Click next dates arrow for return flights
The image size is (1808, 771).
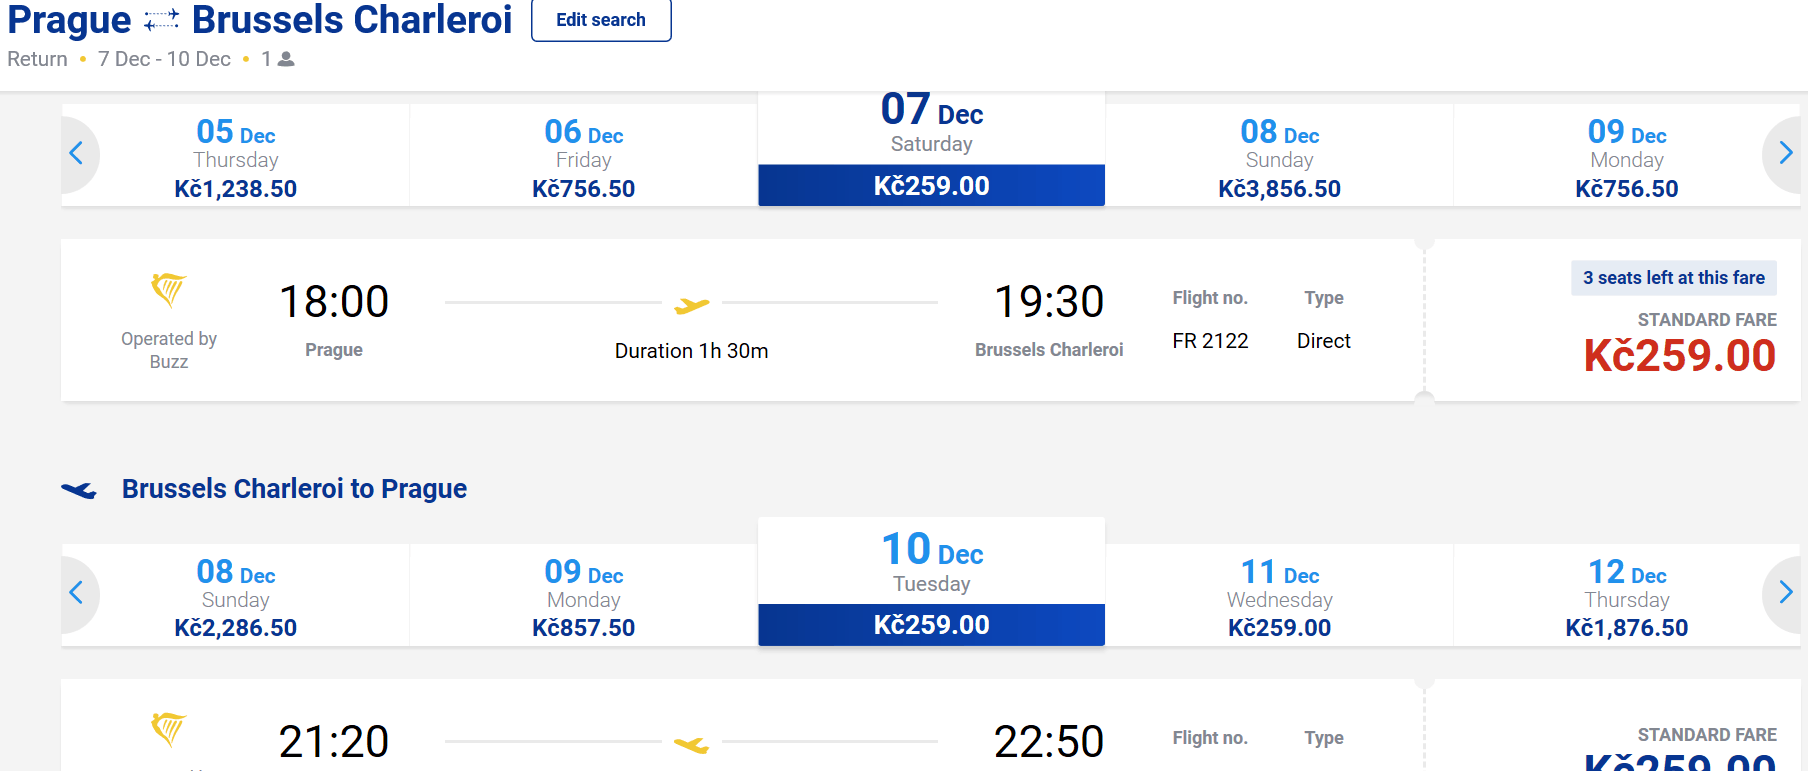pyautogui.click(x=1785, y=593)
